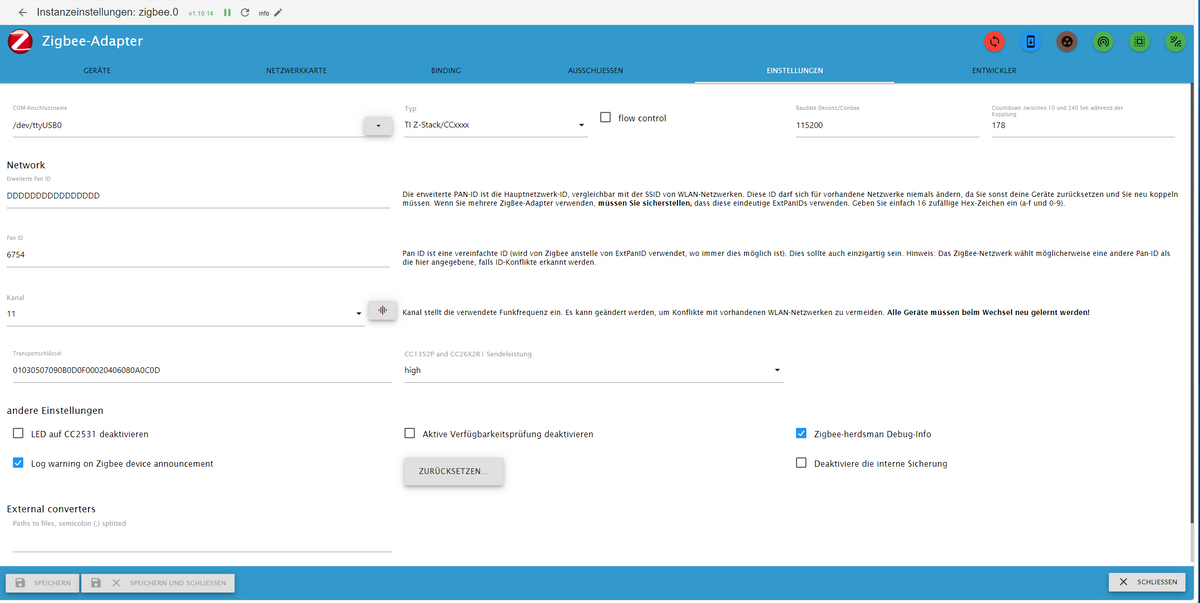Select the Einstellungen tab
This screenshot has height=603, width=1200.
[x=795, y=71]
